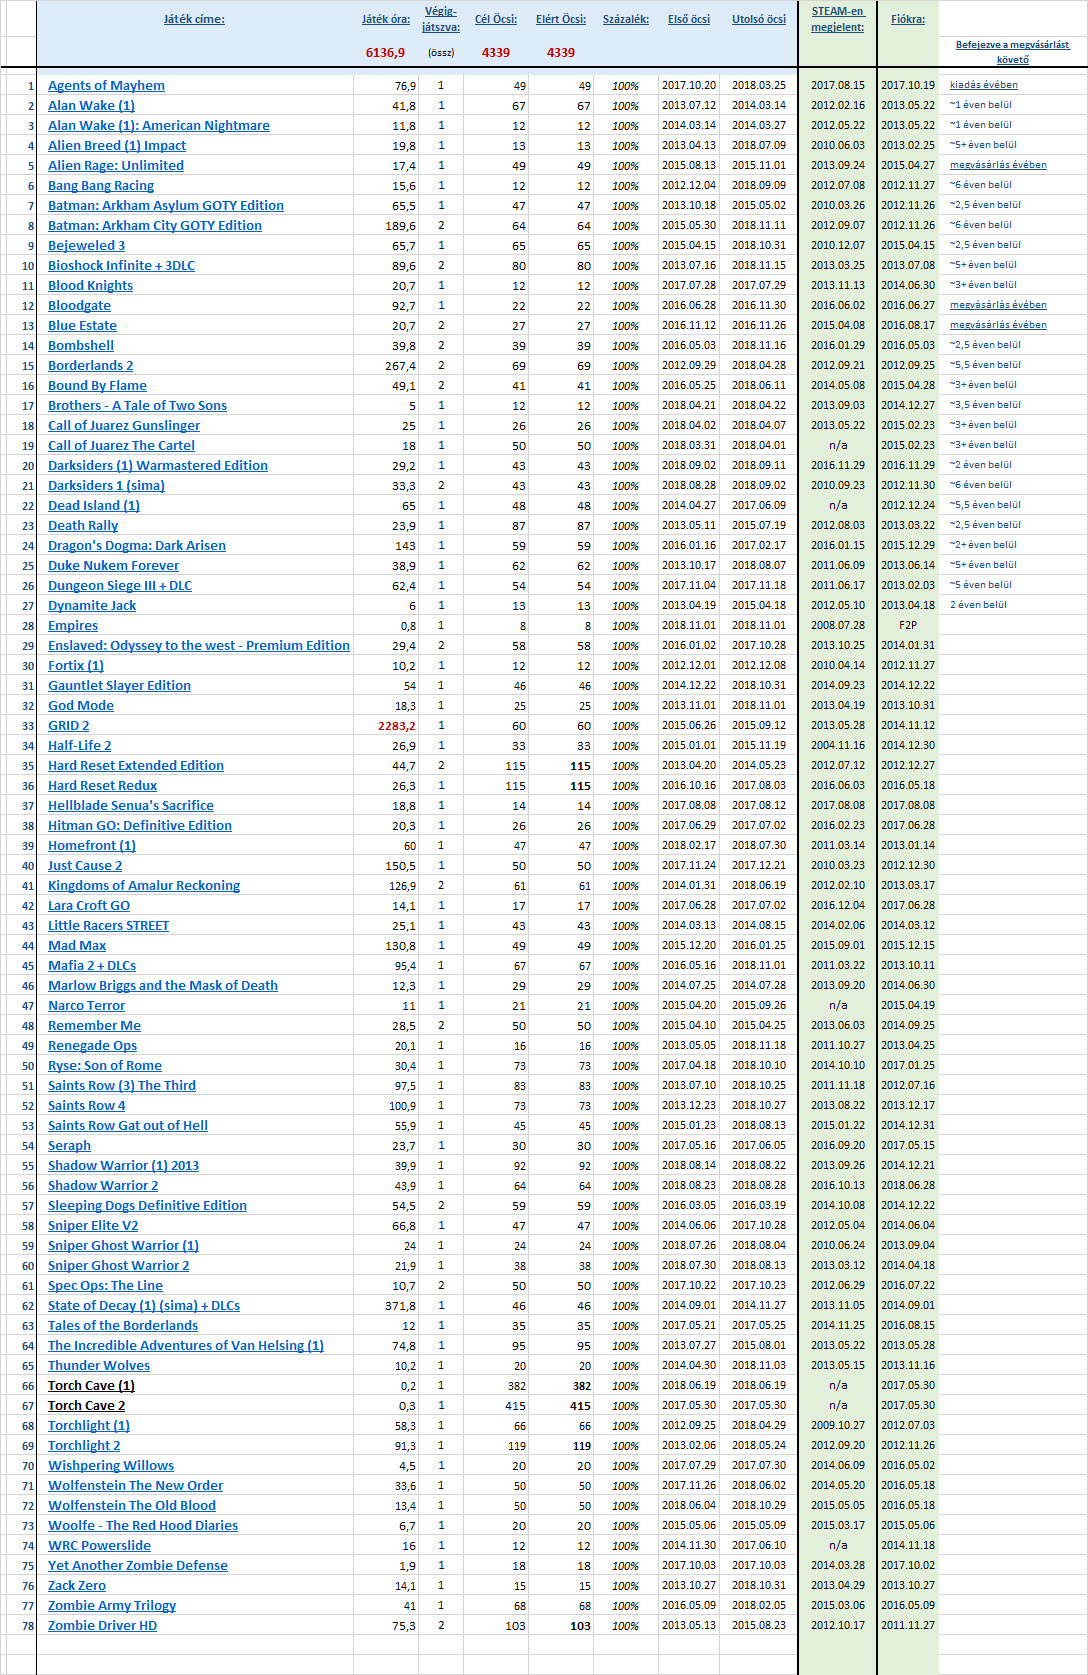Click the Játék címe column header

coord(194,19)
